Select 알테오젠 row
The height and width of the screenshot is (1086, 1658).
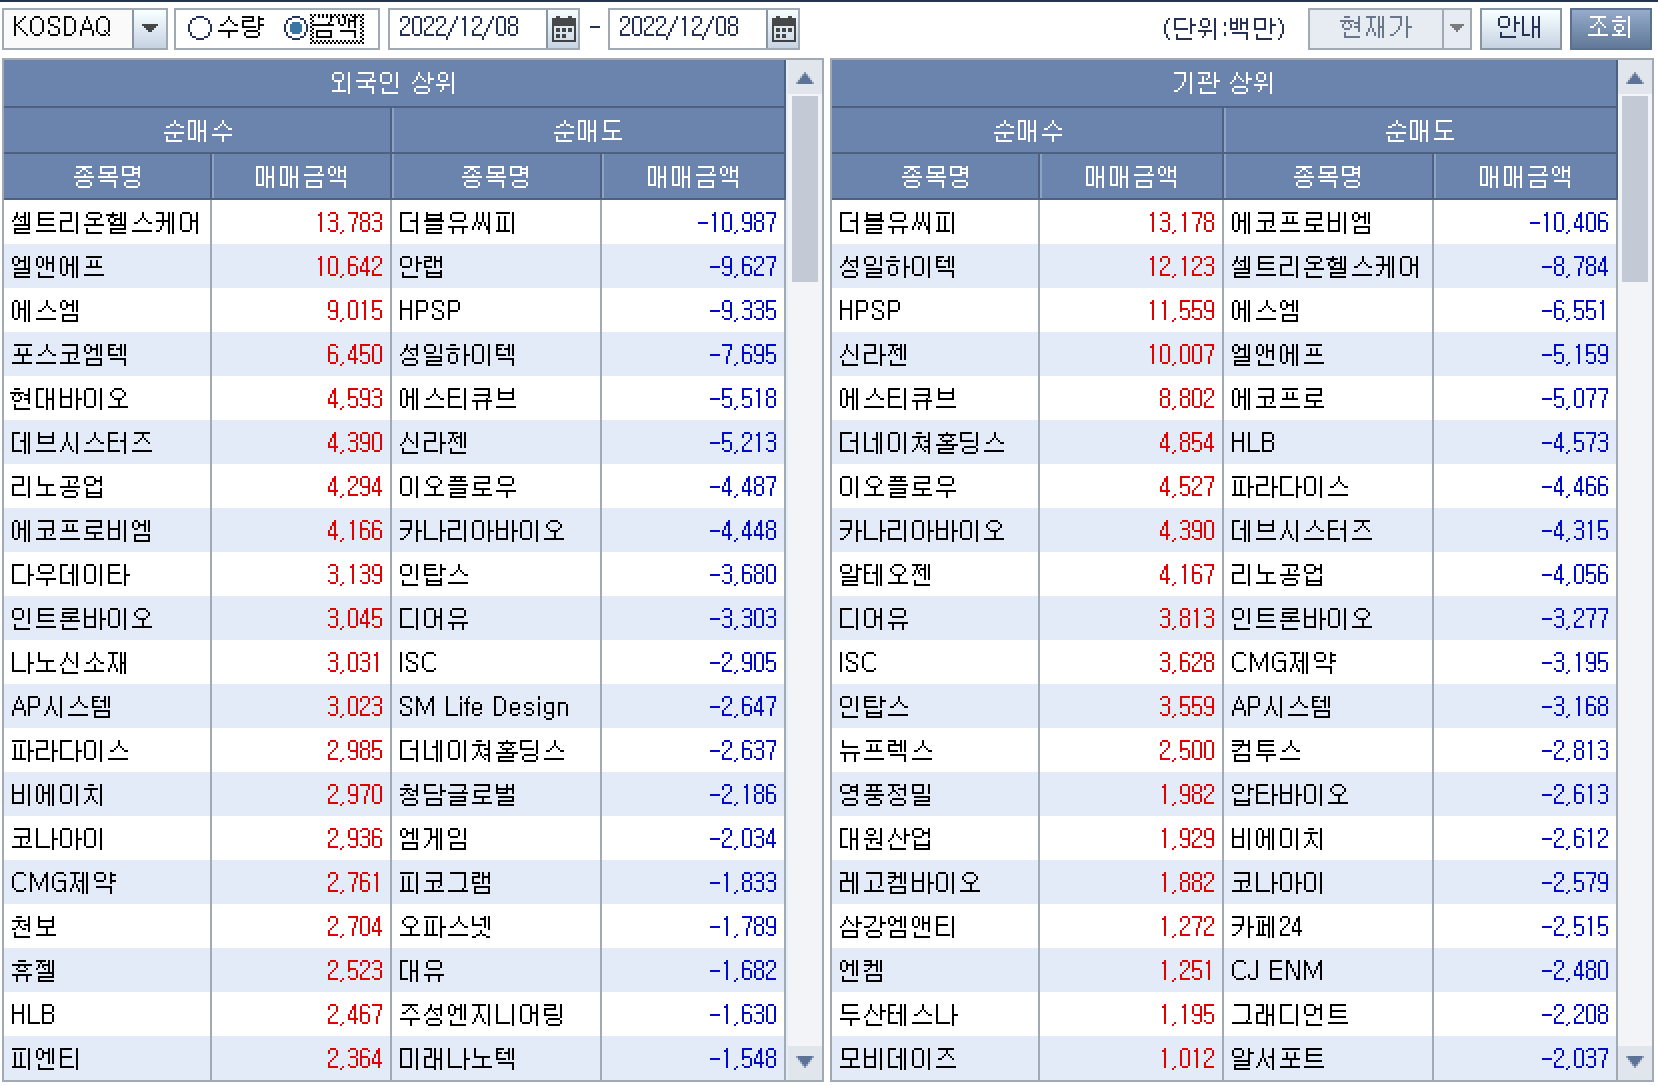[x=935, y=575]
